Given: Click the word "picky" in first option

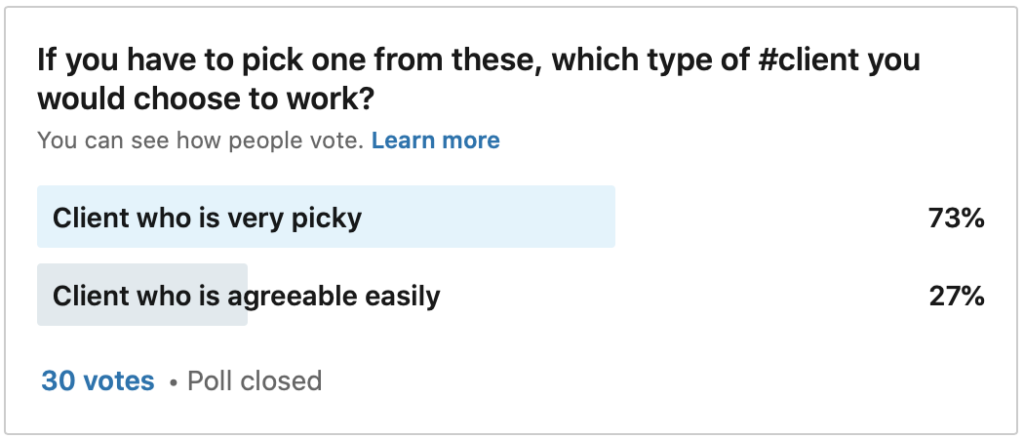Looking at the screenshot, I should coord(327,218).
